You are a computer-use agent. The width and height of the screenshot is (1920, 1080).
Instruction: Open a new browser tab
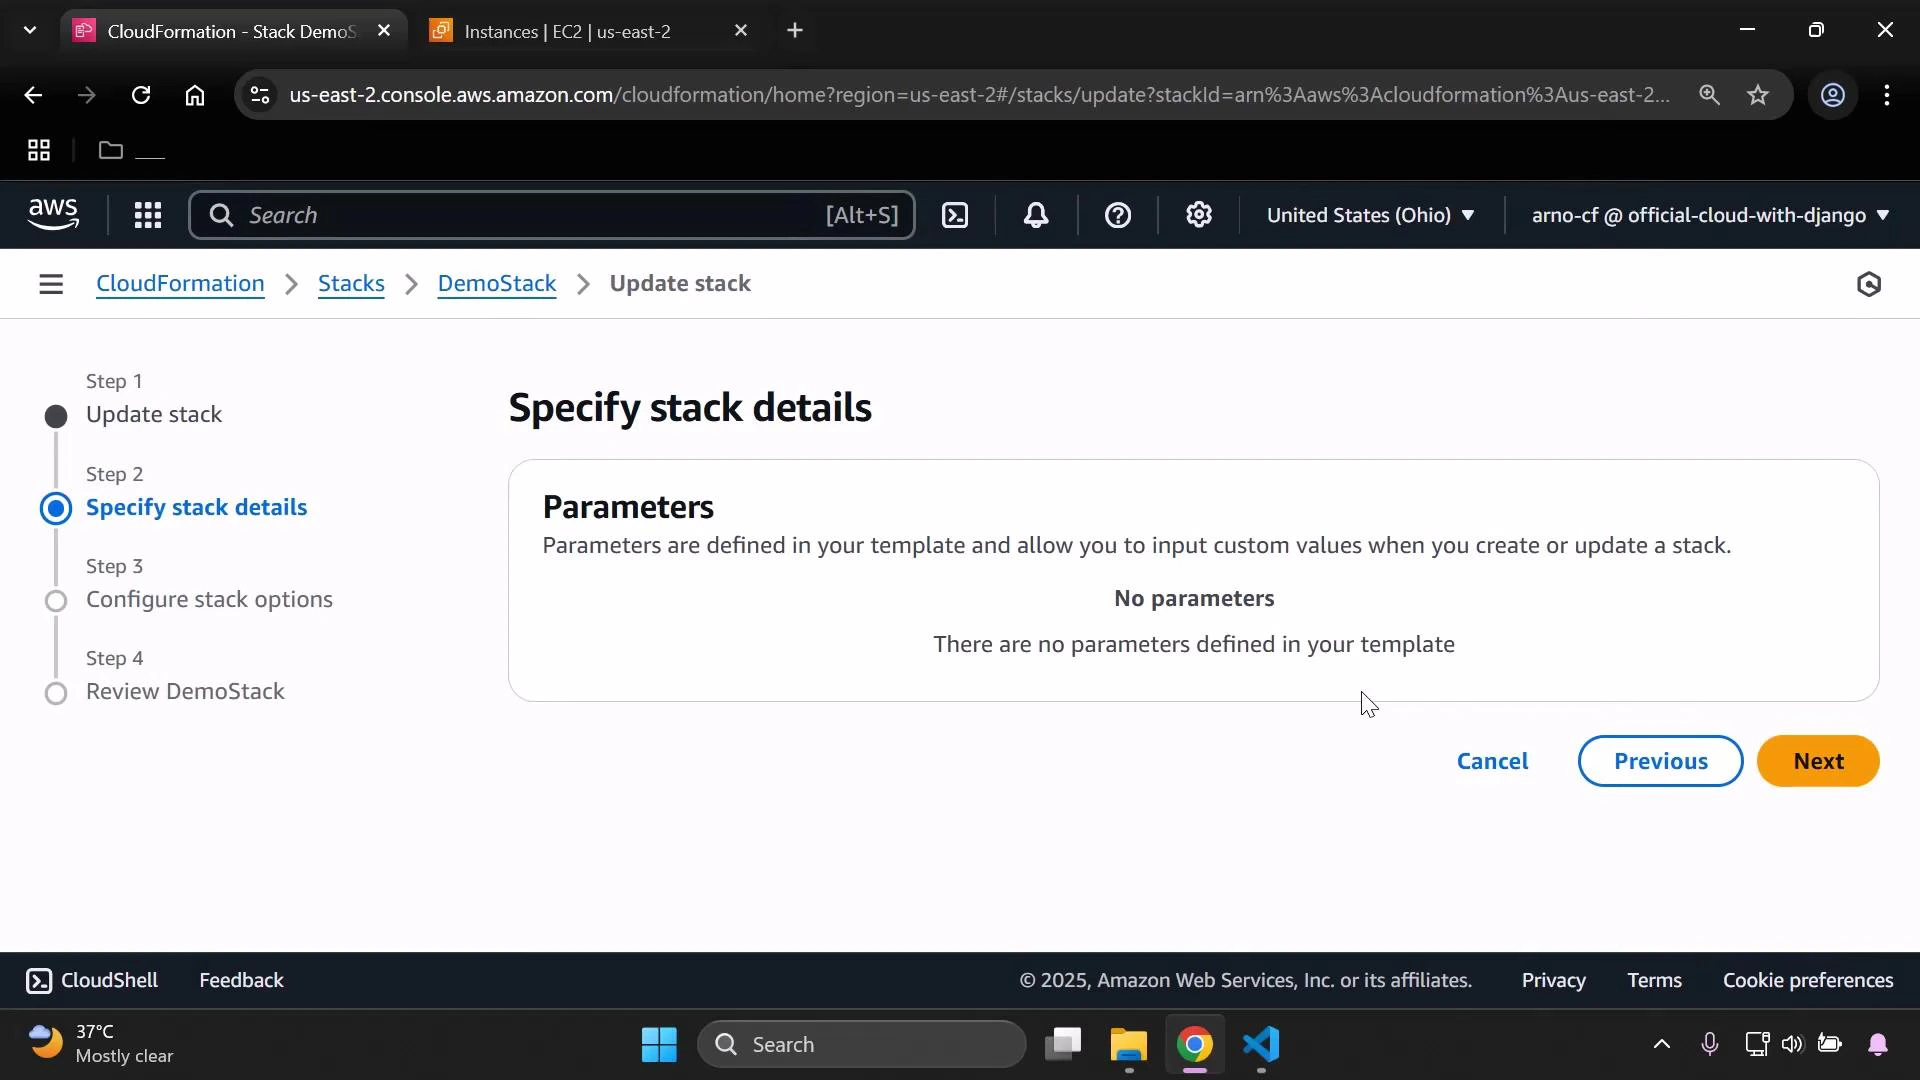point(795,31)
